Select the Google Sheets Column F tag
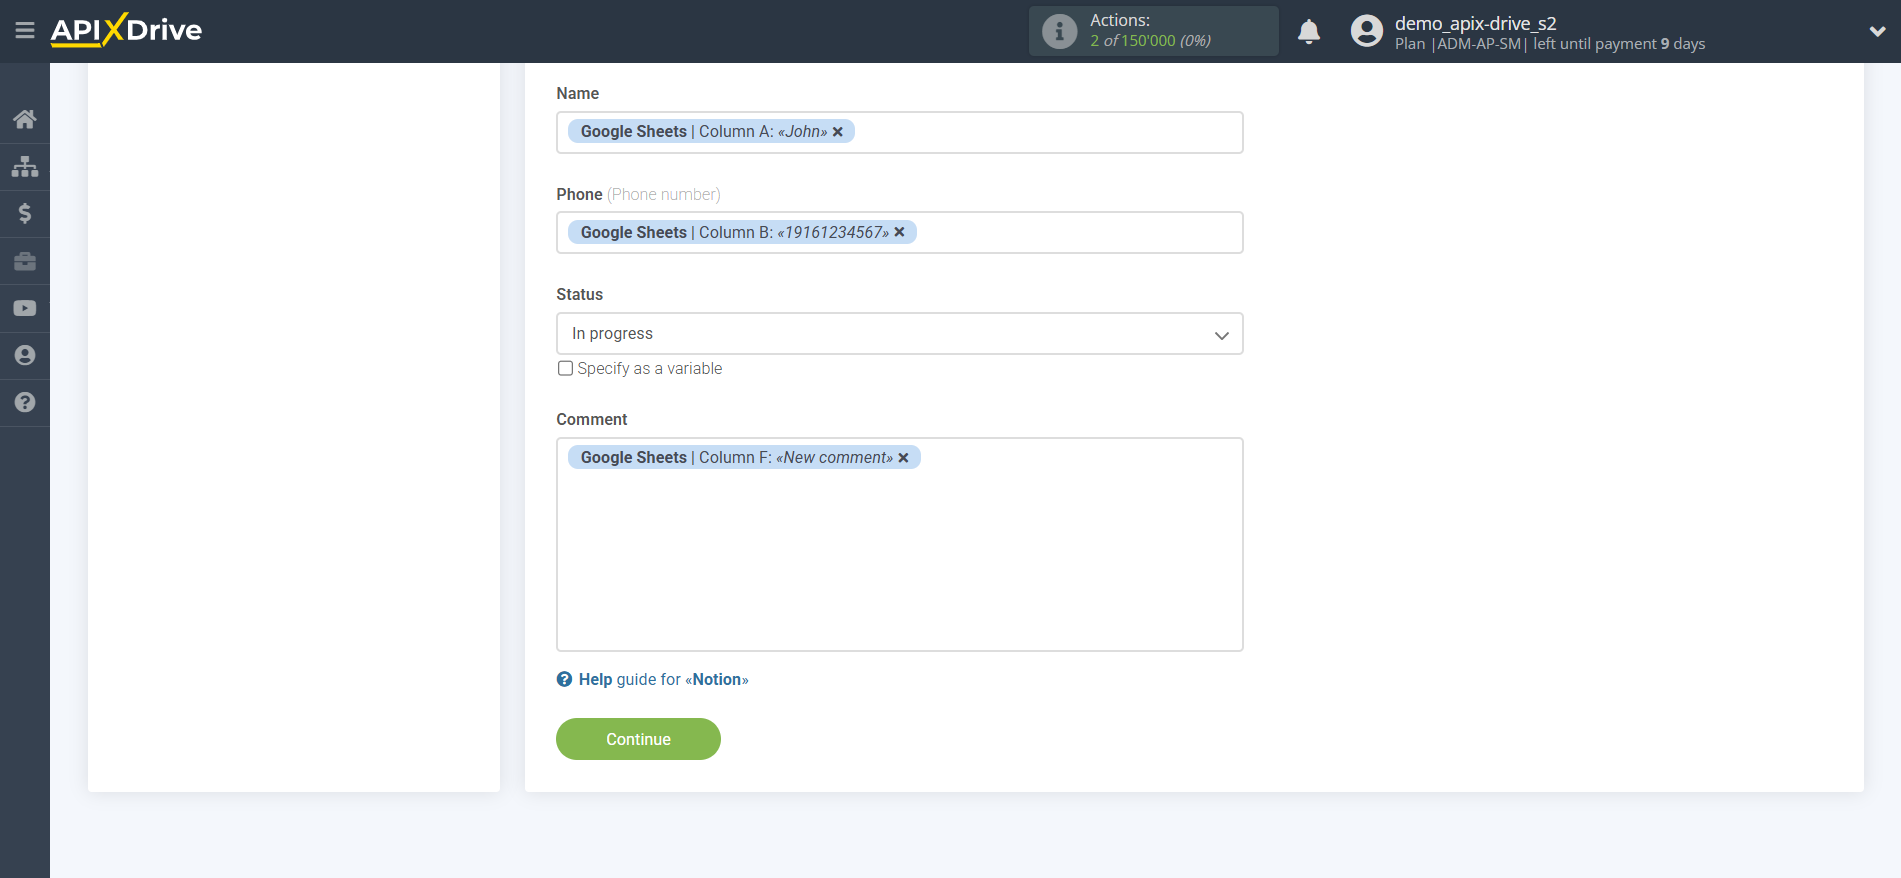 744,458
